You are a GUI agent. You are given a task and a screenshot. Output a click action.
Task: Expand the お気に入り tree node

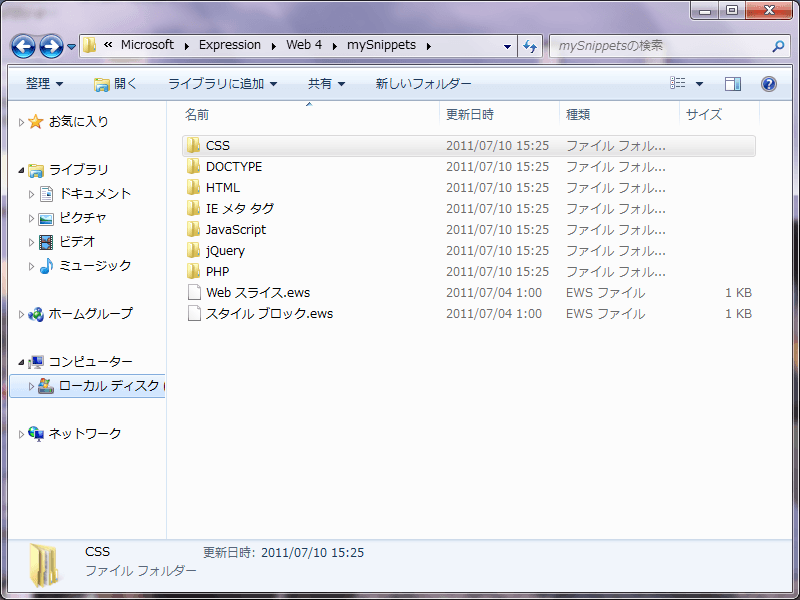click(x=21, y=122)
